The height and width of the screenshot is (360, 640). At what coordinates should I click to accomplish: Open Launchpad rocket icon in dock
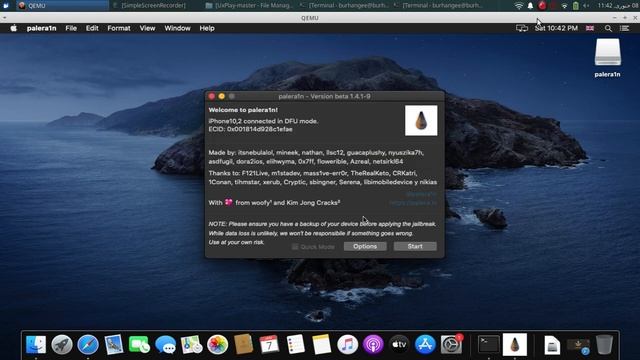(x=62, y=344)
